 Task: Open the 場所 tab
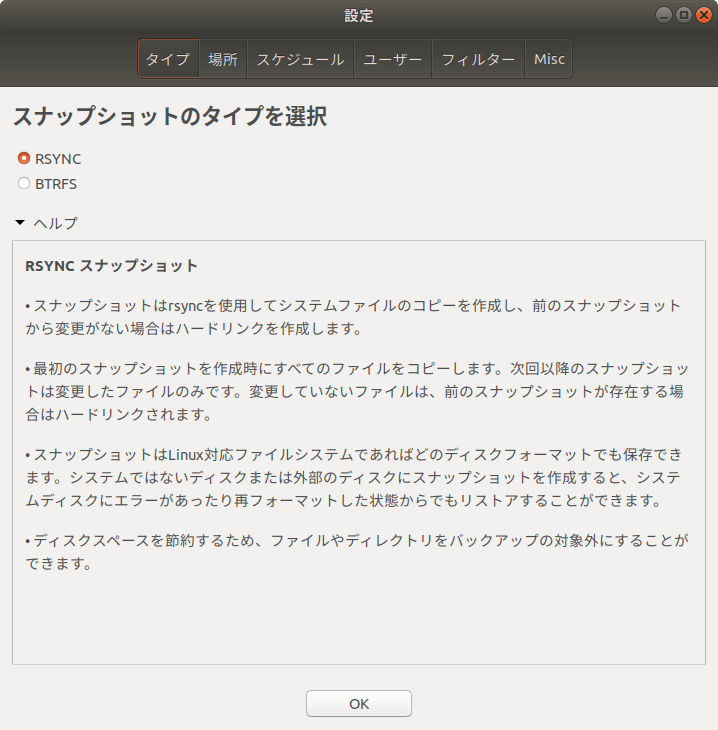tap(223, 59)
